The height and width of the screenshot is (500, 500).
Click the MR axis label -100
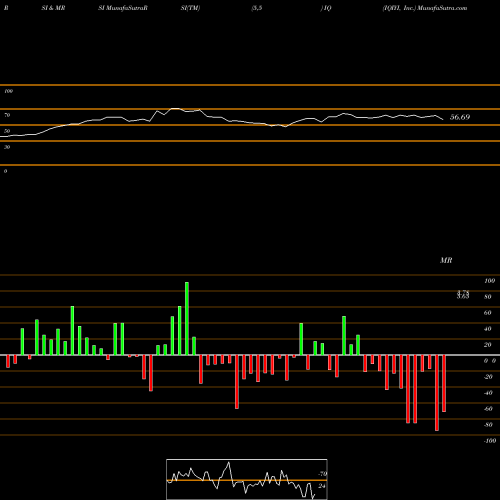point(490,441)
